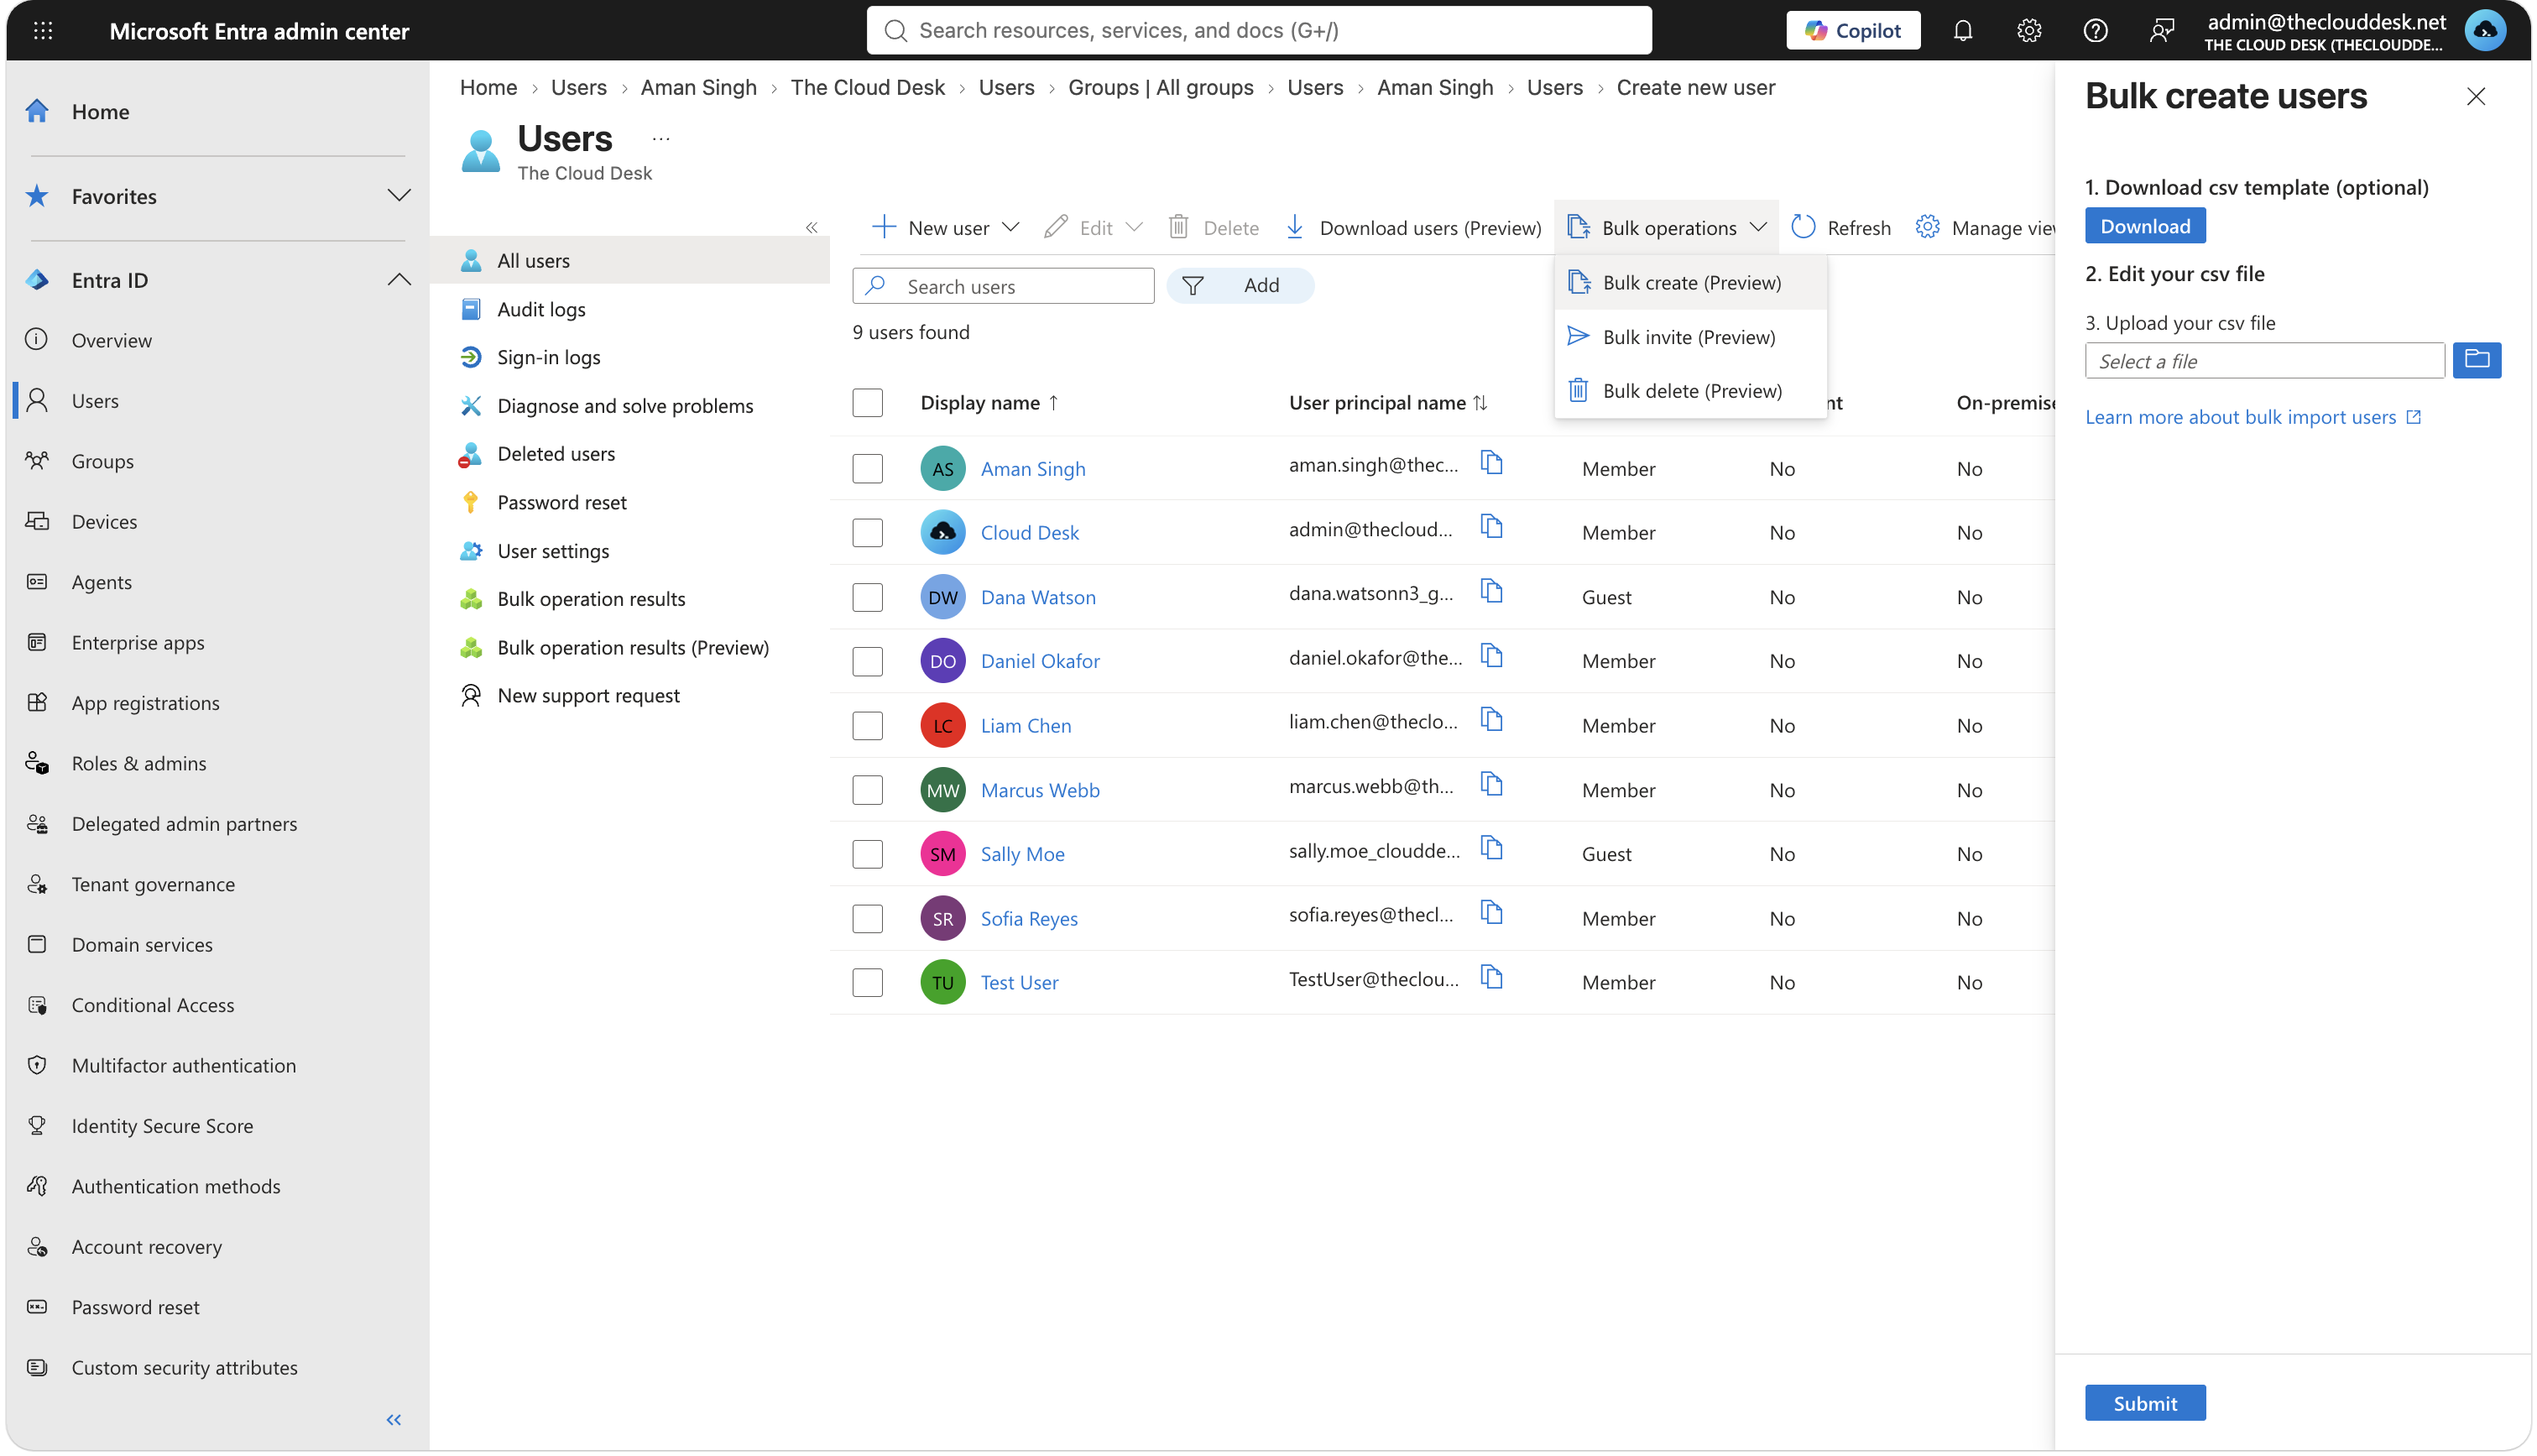Select Bulk invite (Preview) menu item
This screenshot has width=2537, height=1456.
[1690, 336]
